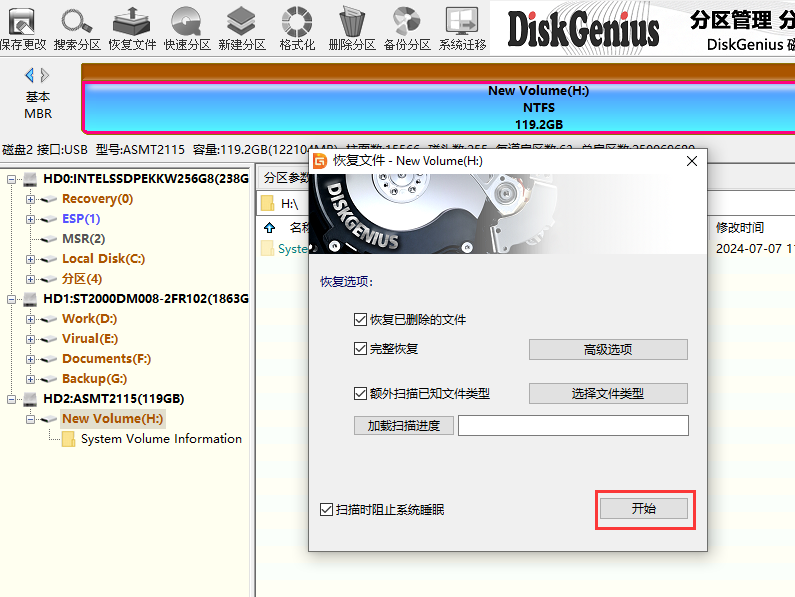Open the 搜索分区 search partition tool
The image size is (795, 597).
coord(77,28)
